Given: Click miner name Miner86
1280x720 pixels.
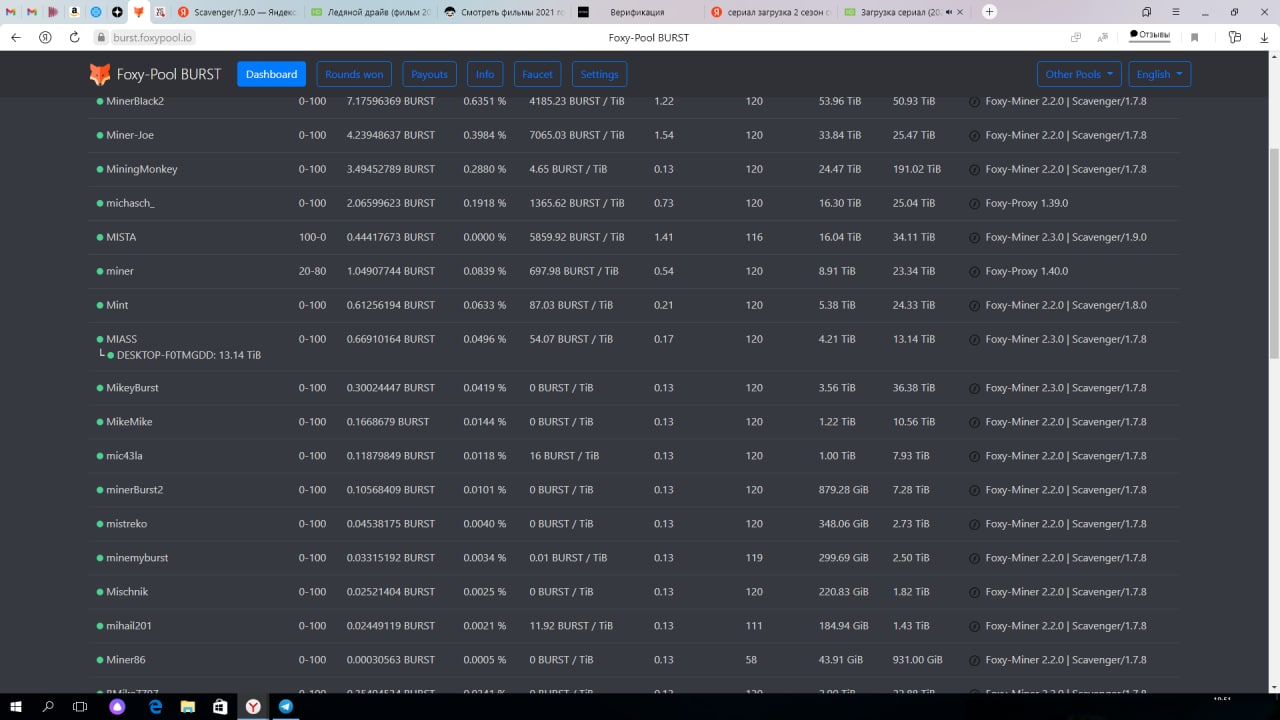Looking at the screenshot, I should click(x=126, y=660).
